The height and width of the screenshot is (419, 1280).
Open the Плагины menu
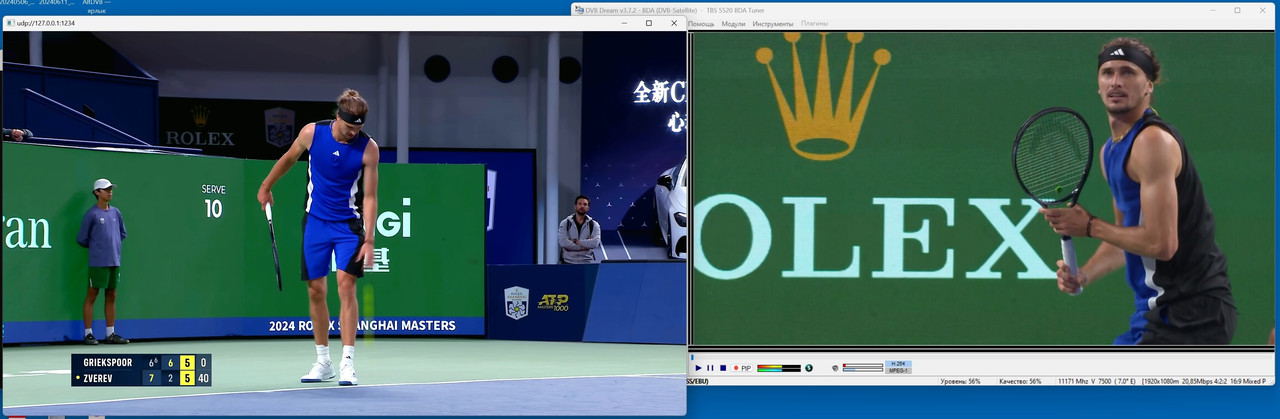[x=815, y=23]
